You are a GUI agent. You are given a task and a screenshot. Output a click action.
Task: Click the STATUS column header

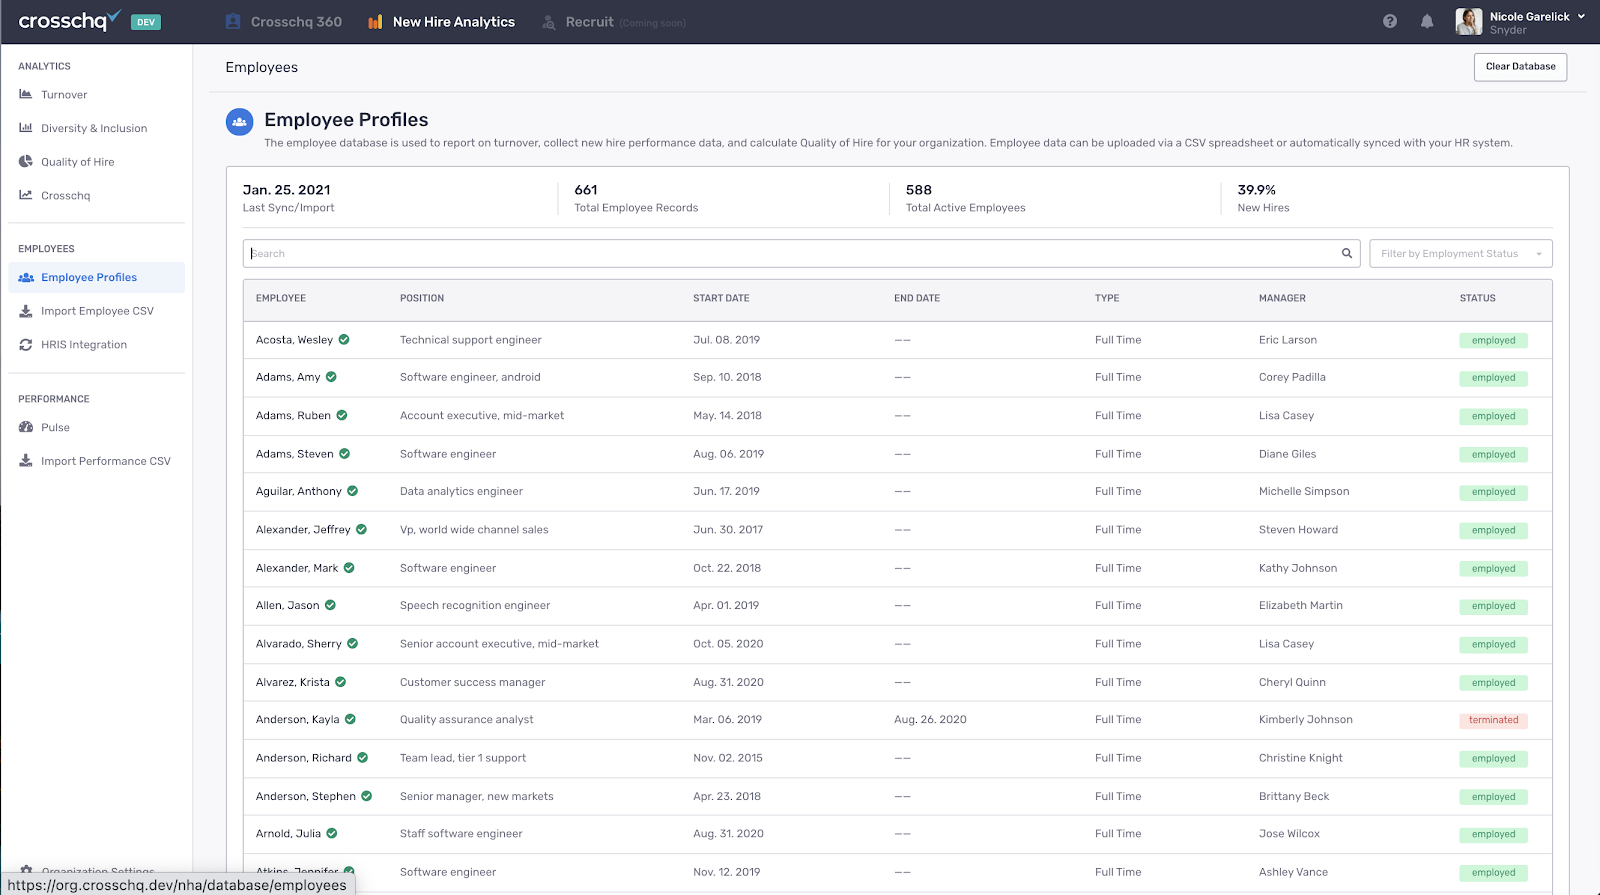(x=1477, y=298)
